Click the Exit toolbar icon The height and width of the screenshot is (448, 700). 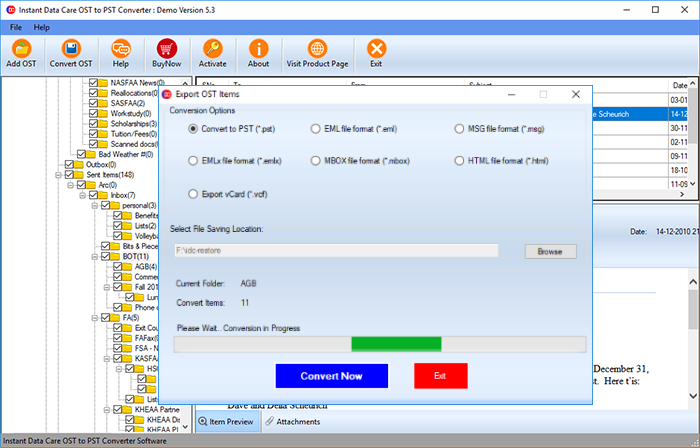(x=376, y=48)
